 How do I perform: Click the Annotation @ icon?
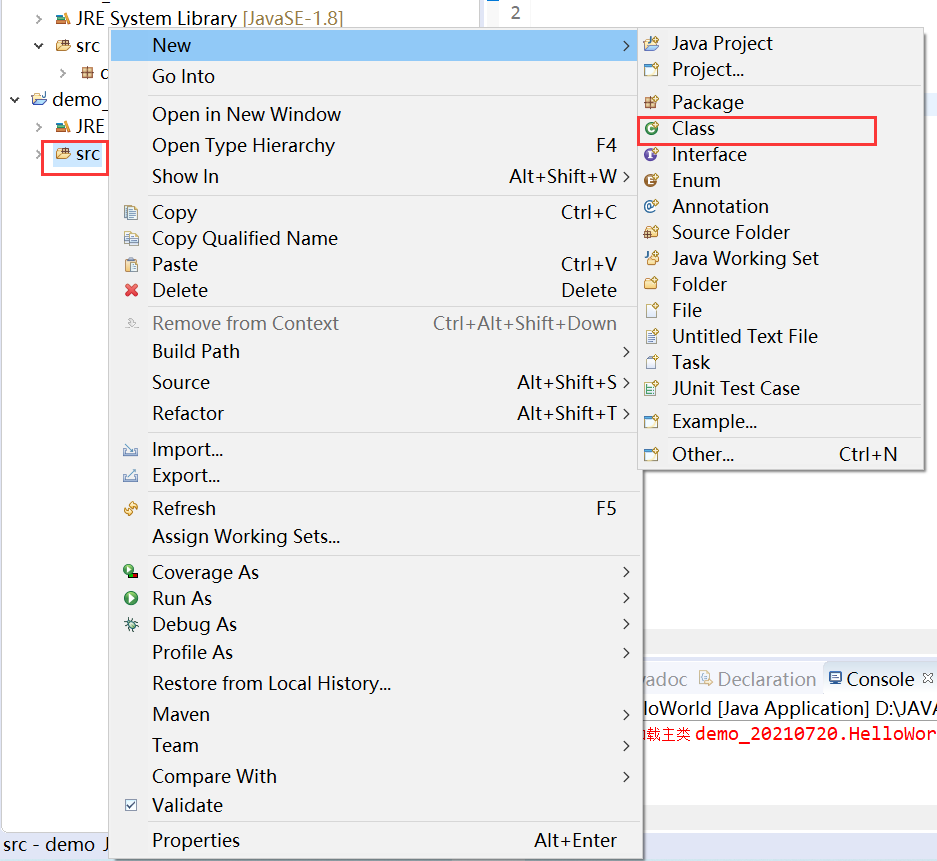(x=651, y=206)
